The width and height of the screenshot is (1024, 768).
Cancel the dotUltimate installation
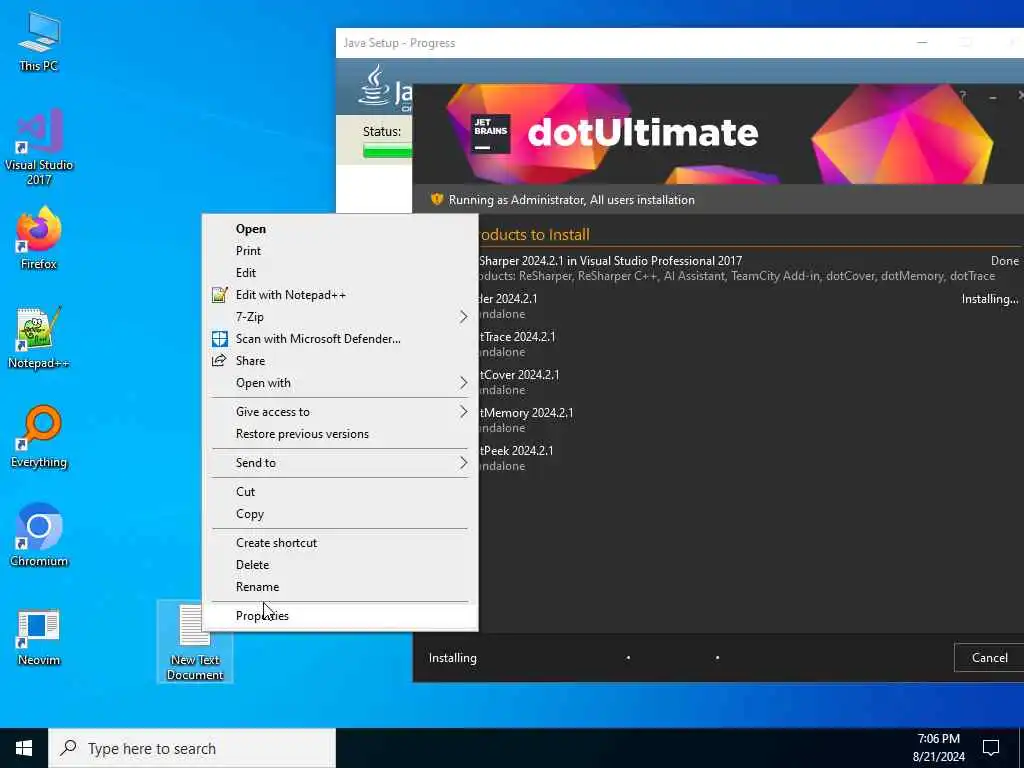click(x=989, y=658)
